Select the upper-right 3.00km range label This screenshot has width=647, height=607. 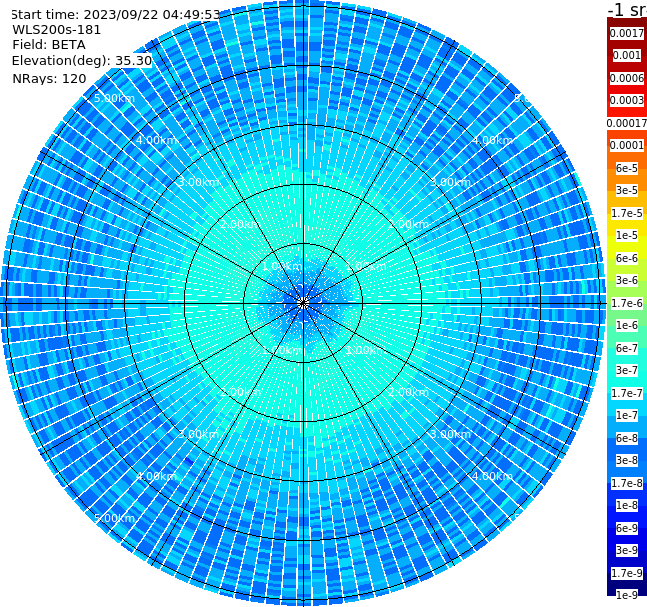point(451,182)
